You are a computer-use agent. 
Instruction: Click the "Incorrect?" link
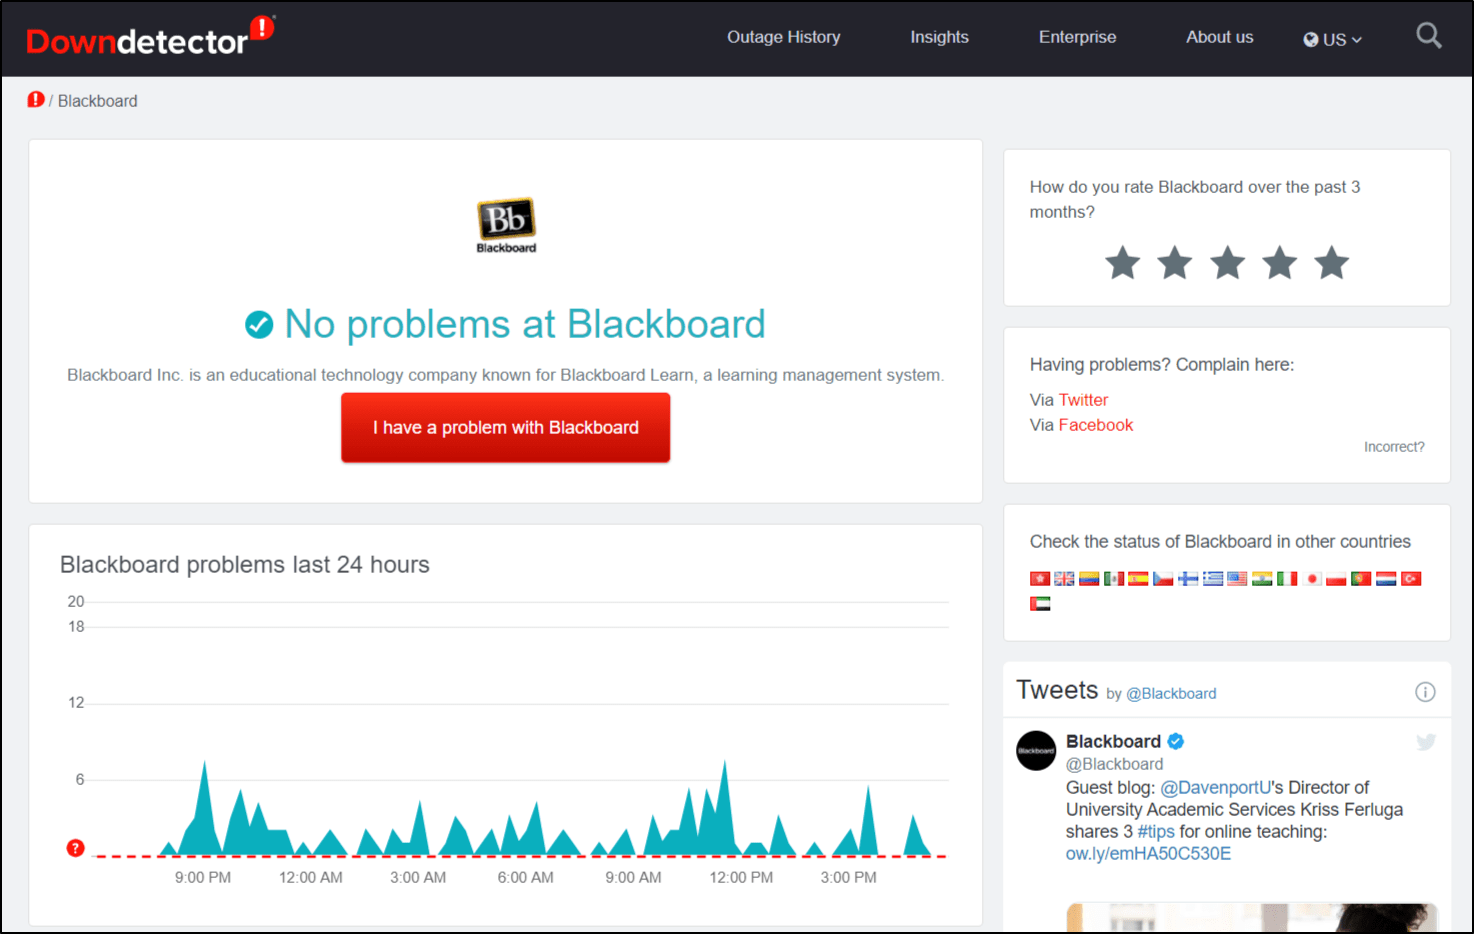pyautogui.click(x=1393, y=447)
